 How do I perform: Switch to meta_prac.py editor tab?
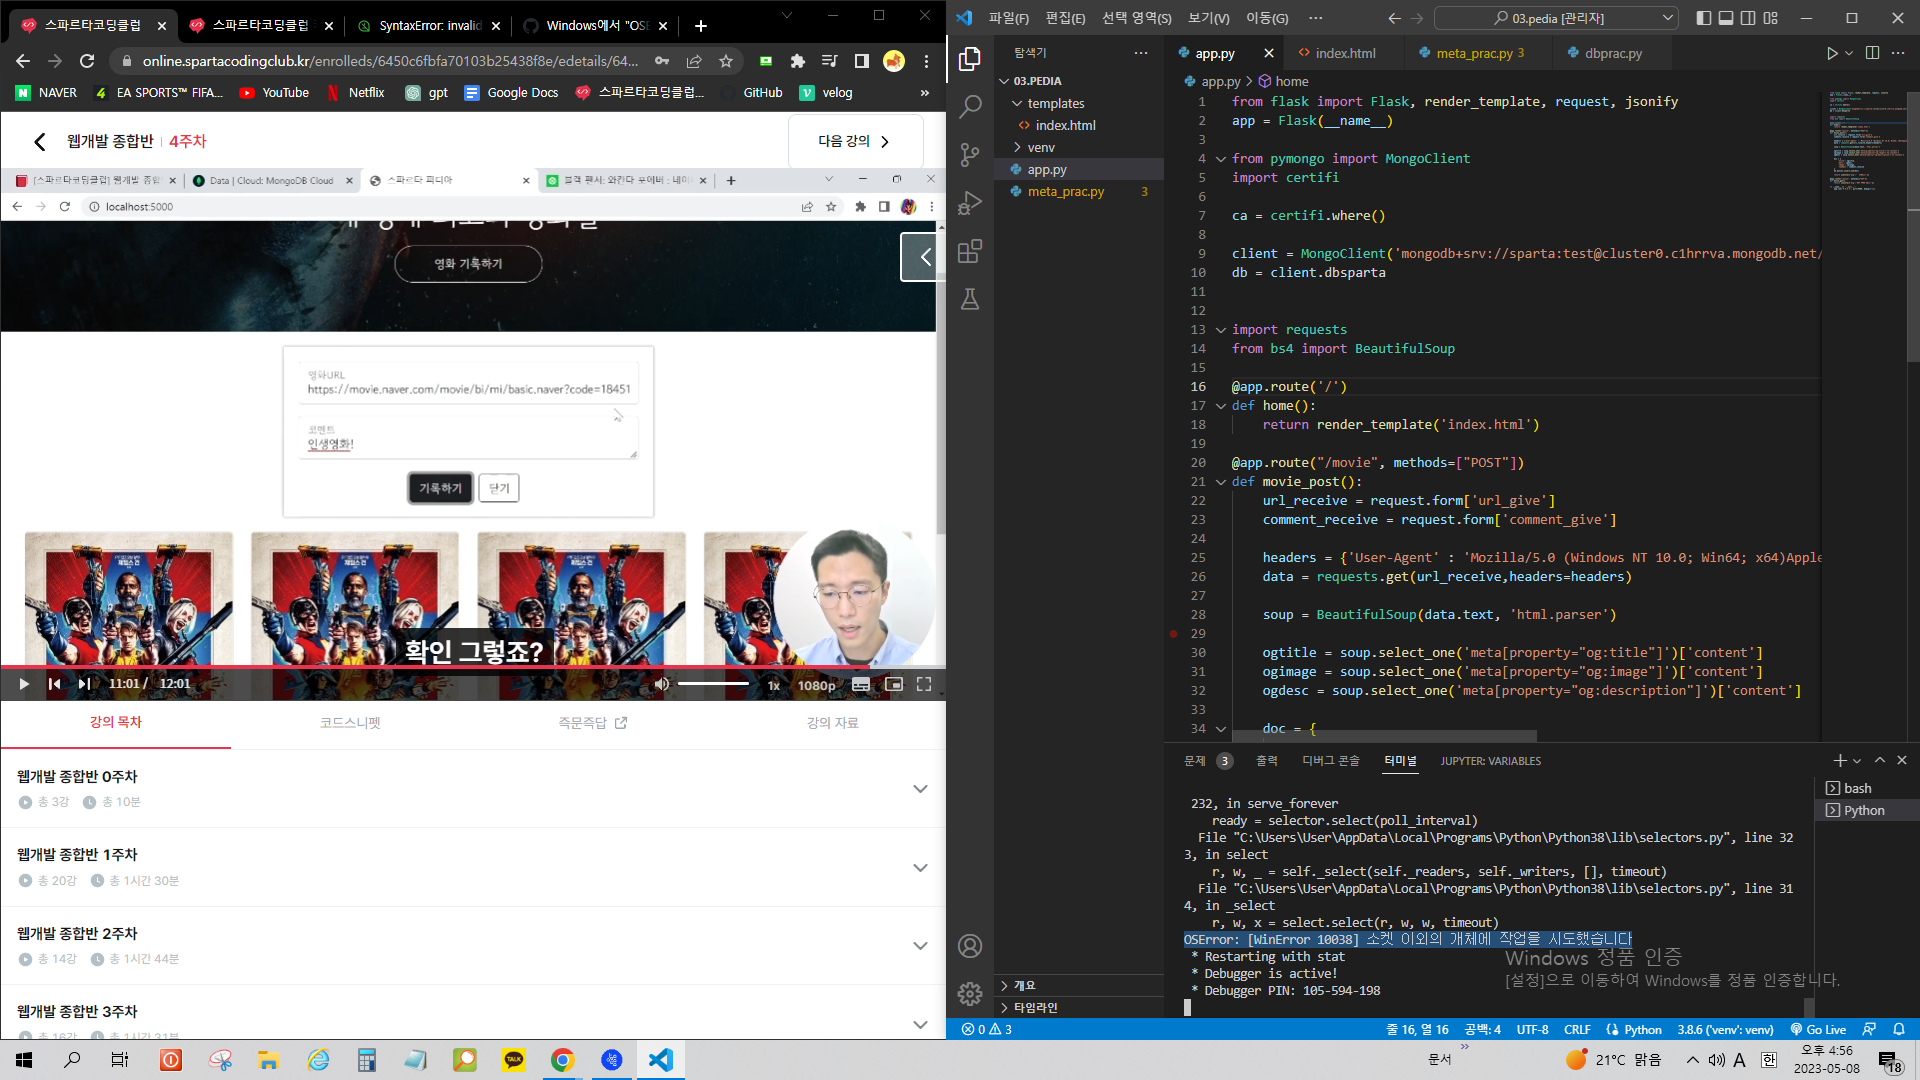pos(1480,53)
